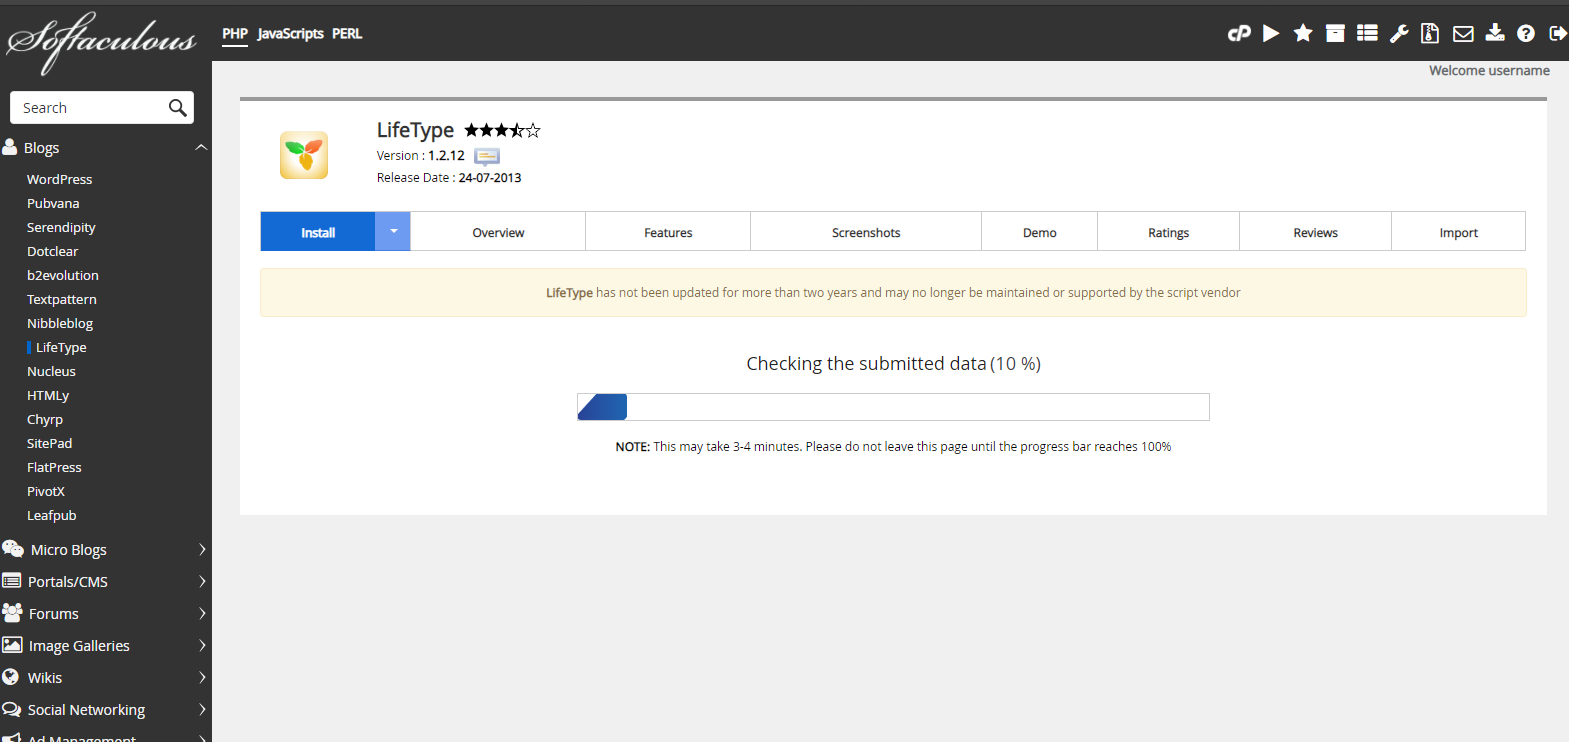Click the Search input field

[x=90, y=108]
